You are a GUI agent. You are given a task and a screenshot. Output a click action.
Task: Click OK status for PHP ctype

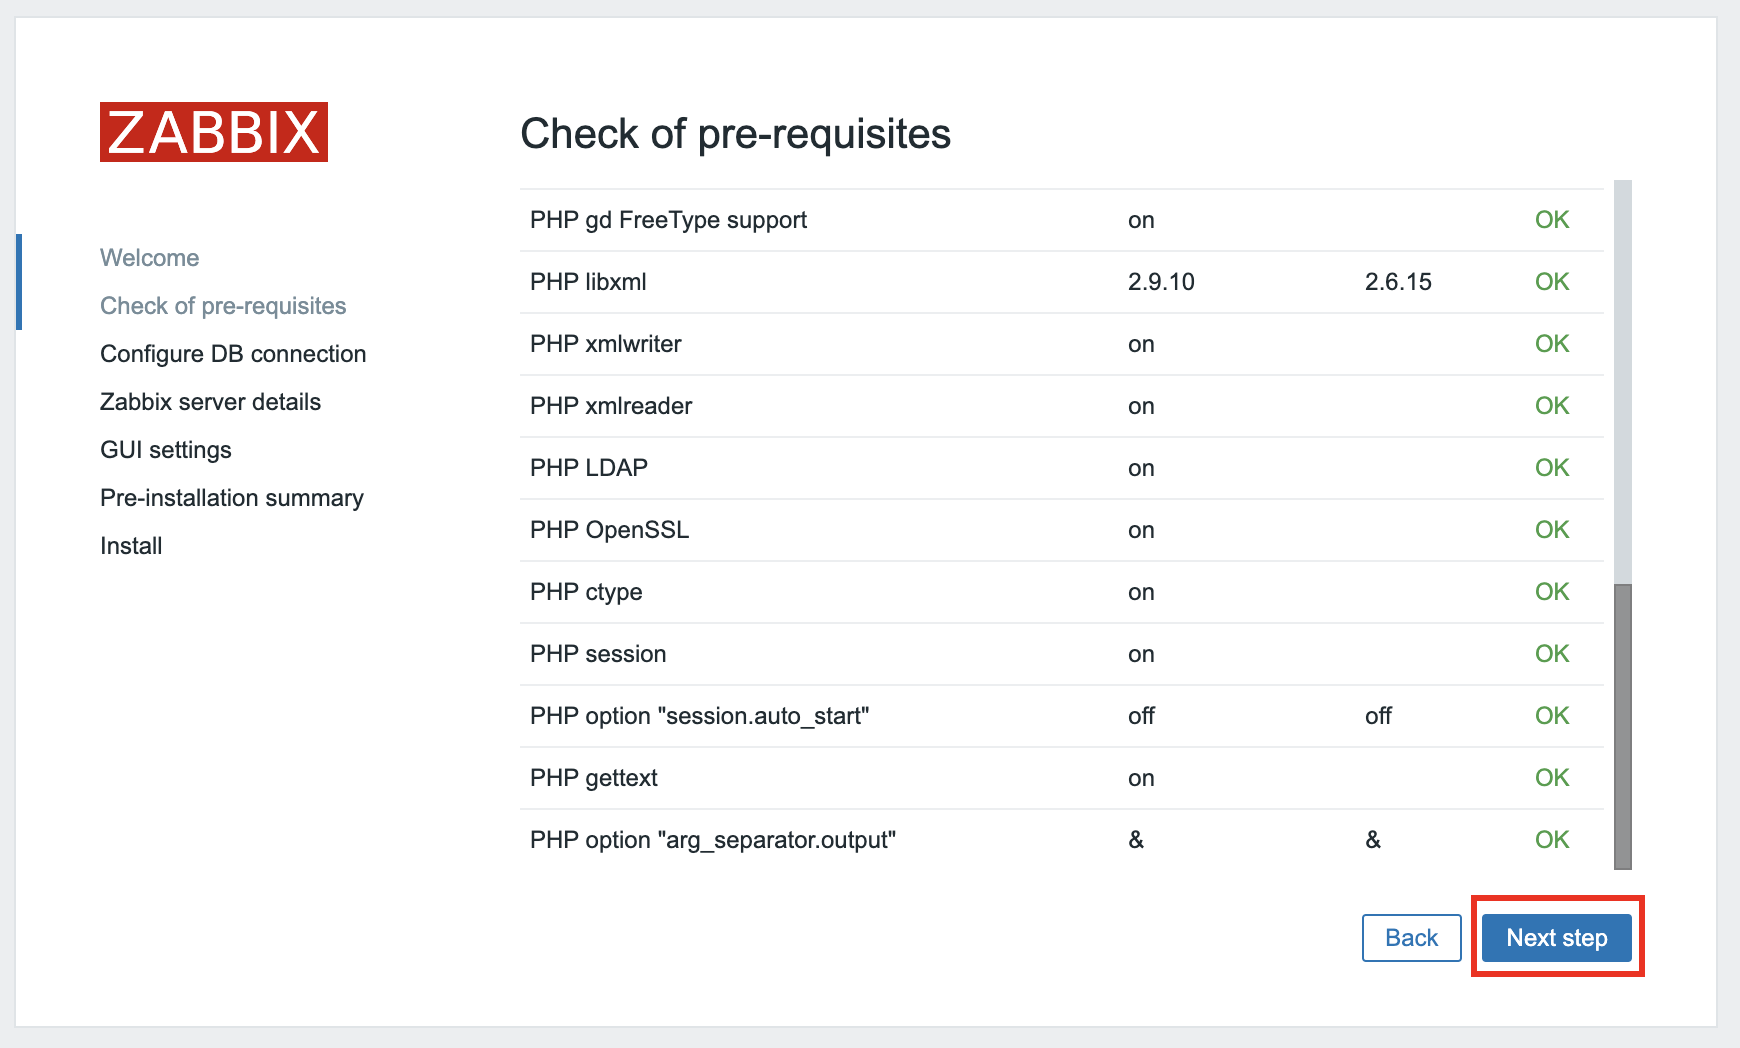point(1552,592)
